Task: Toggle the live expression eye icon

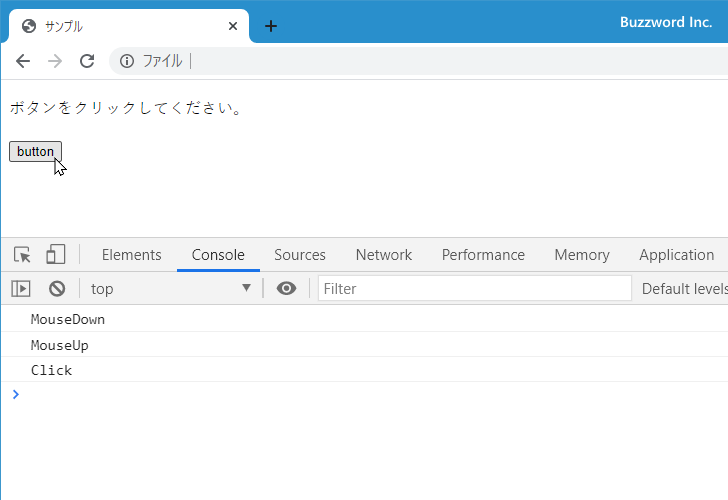Action: click(x=286, y=288)
